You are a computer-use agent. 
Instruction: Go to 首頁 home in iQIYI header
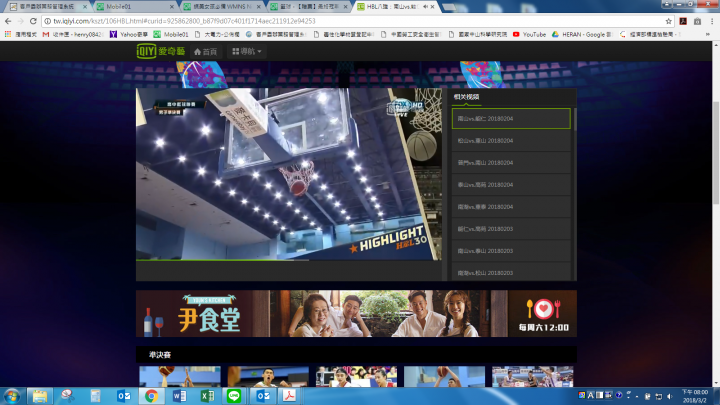coord(205,51)
